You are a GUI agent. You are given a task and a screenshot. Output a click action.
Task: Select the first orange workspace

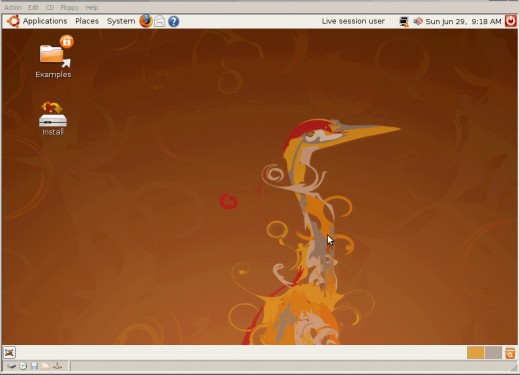tap(476, 353)
